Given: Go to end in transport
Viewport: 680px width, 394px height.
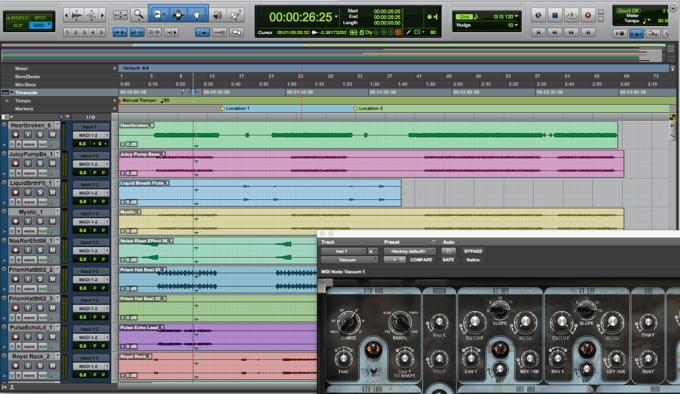Looking at the screenshot, I should tap(588, 32).
